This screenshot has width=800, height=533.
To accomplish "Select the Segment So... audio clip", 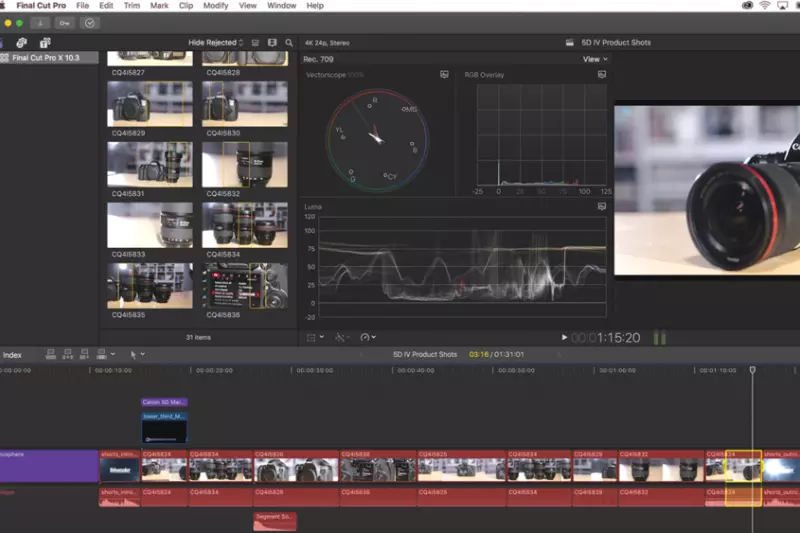I will click(x=275, y=521).
